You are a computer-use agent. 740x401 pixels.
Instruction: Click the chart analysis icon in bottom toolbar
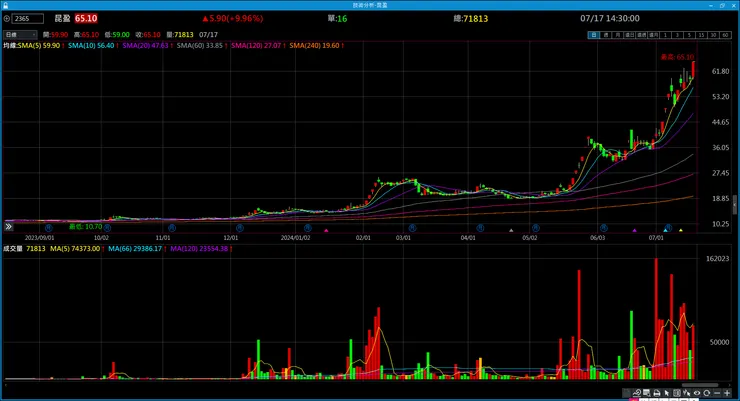point(637,393)
